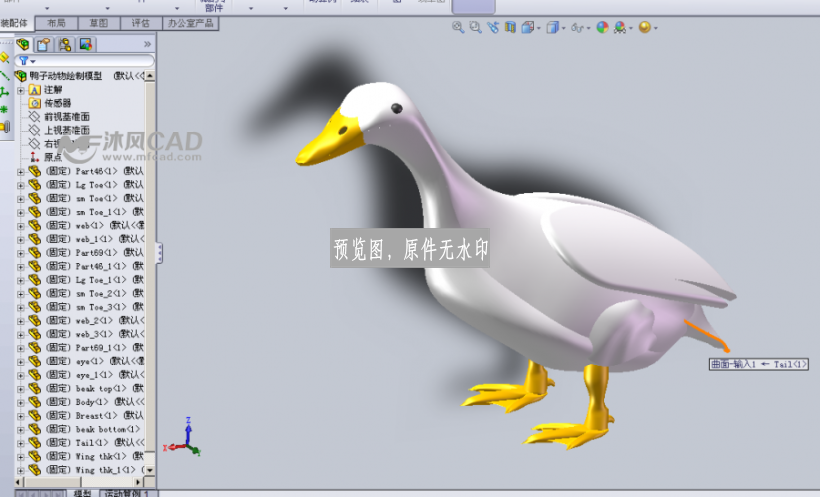Switch to the PropertyManager tab
820x497 pixels.
(44, 44)
